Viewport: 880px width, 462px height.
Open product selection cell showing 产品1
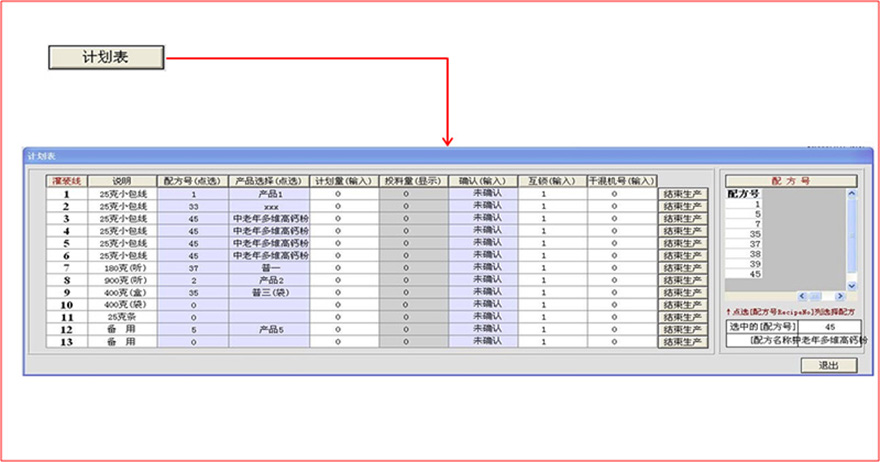coord(270,193)
